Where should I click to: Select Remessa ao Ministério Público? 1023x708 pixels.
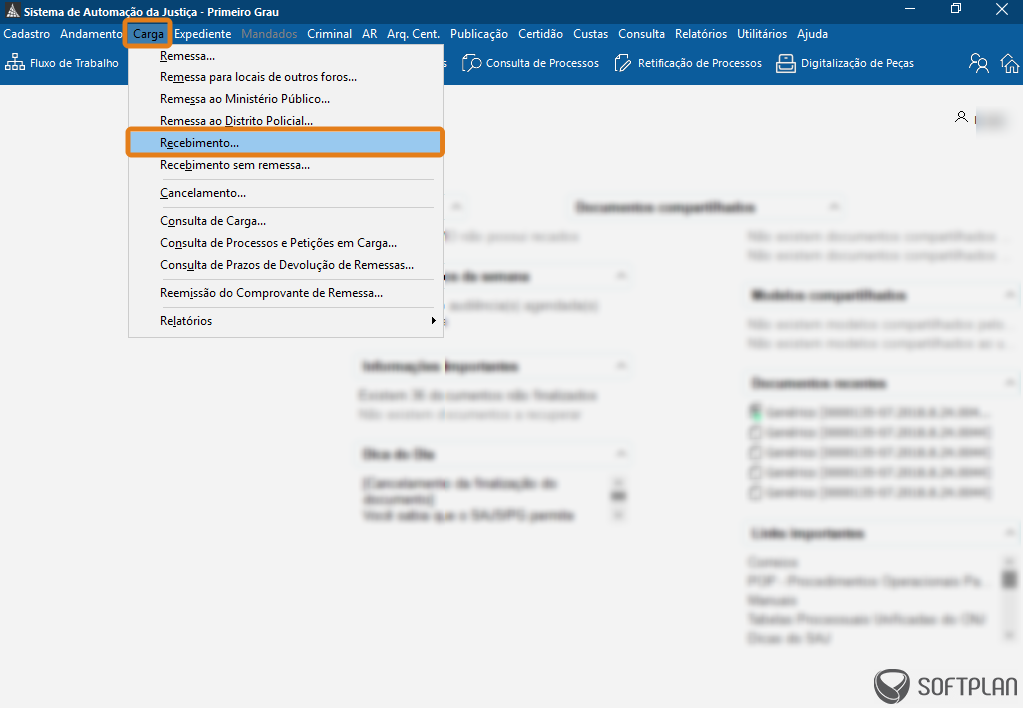286,99
